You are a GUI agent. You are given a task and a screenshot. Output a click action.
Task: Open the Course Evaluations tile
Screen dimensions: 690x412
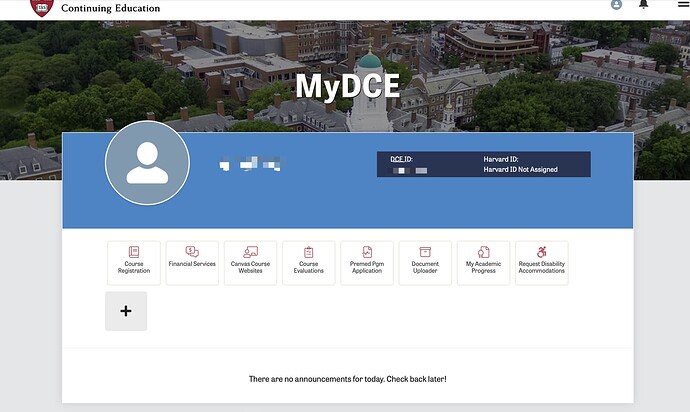(309, 262)
